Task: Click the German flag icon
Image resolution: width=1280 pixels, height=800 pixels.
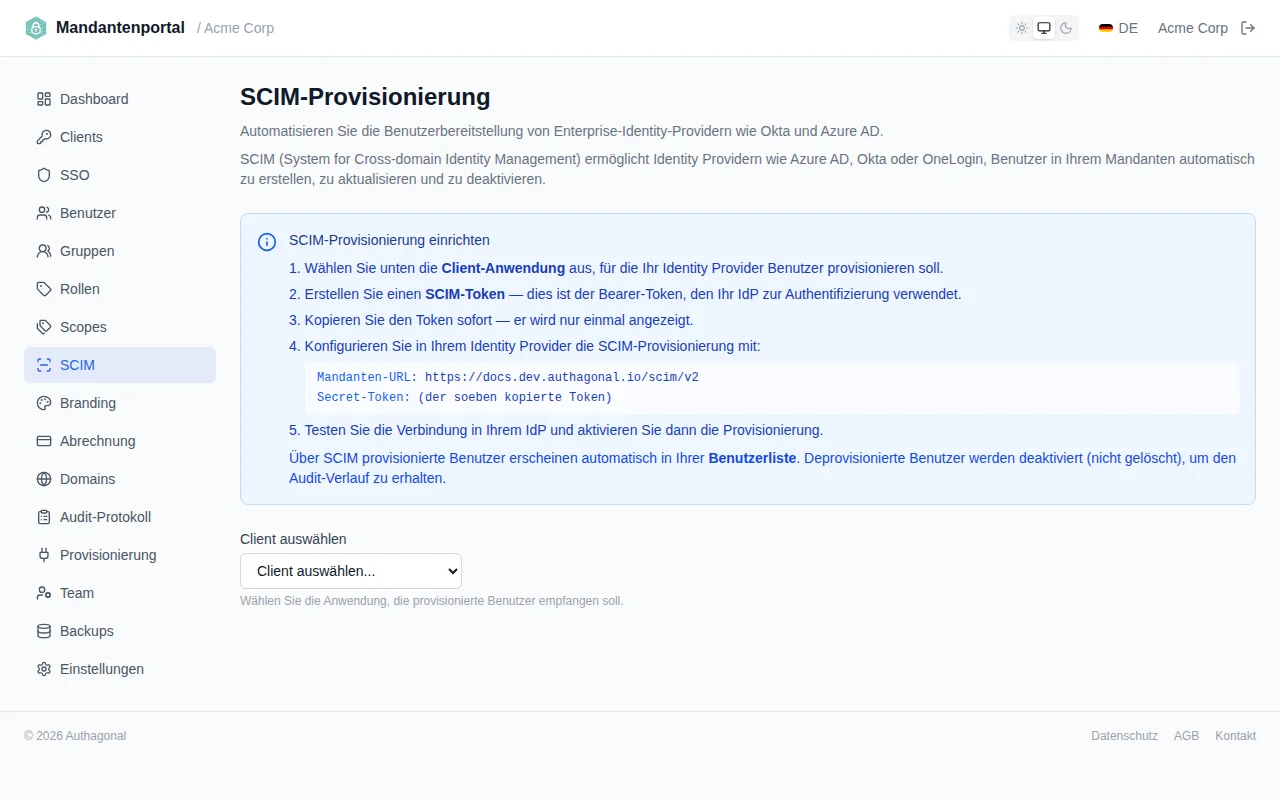Action: 1106,28
